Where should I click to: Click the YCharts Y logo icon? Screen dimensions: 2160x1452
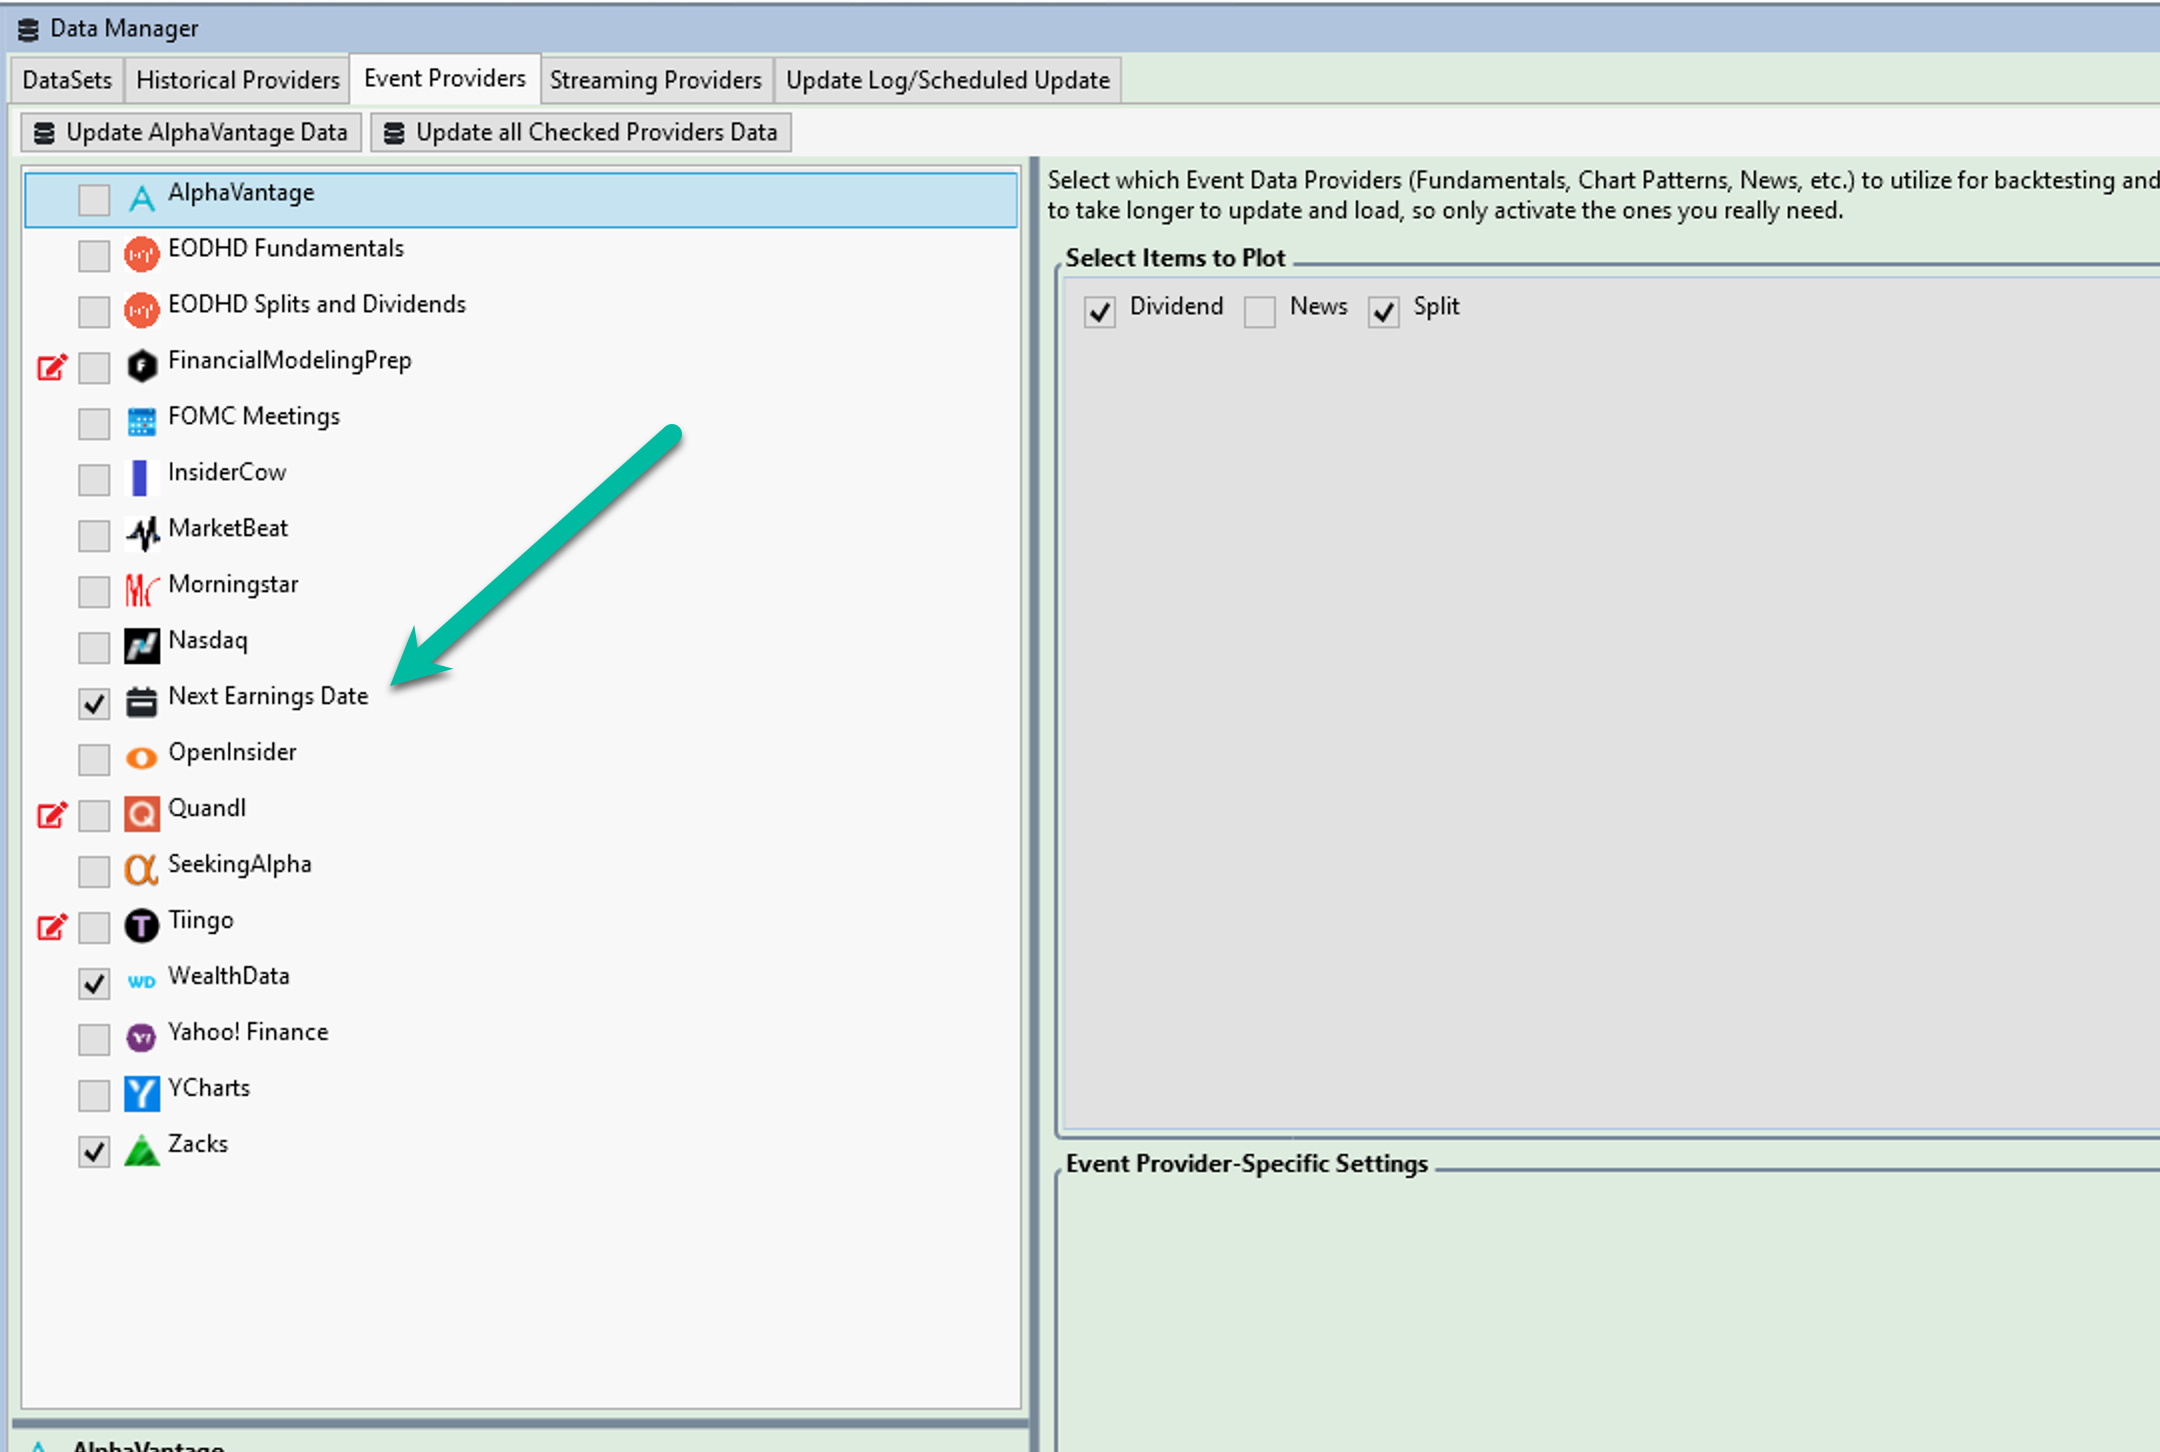tap(142, 1094)
